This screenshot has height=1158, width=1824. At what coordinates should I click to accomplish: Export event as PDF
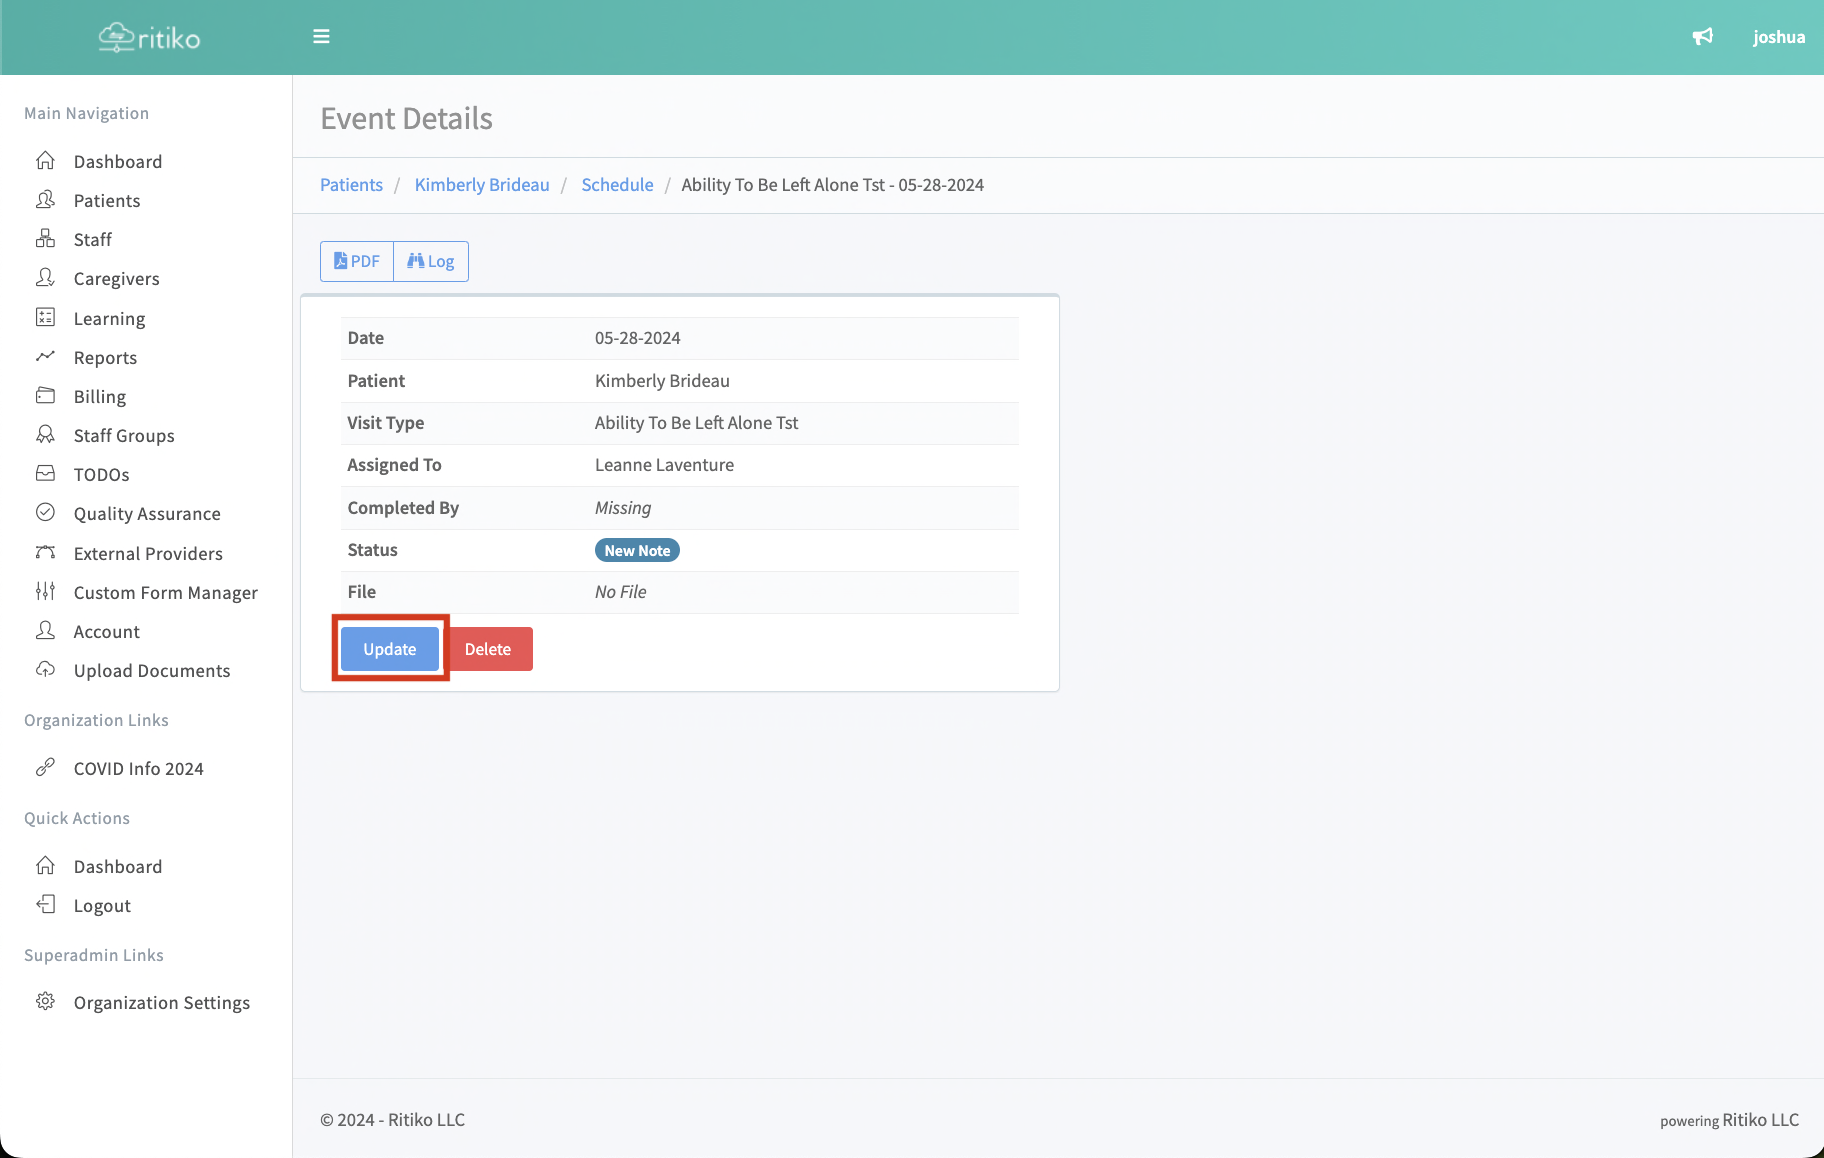[357, 261]
